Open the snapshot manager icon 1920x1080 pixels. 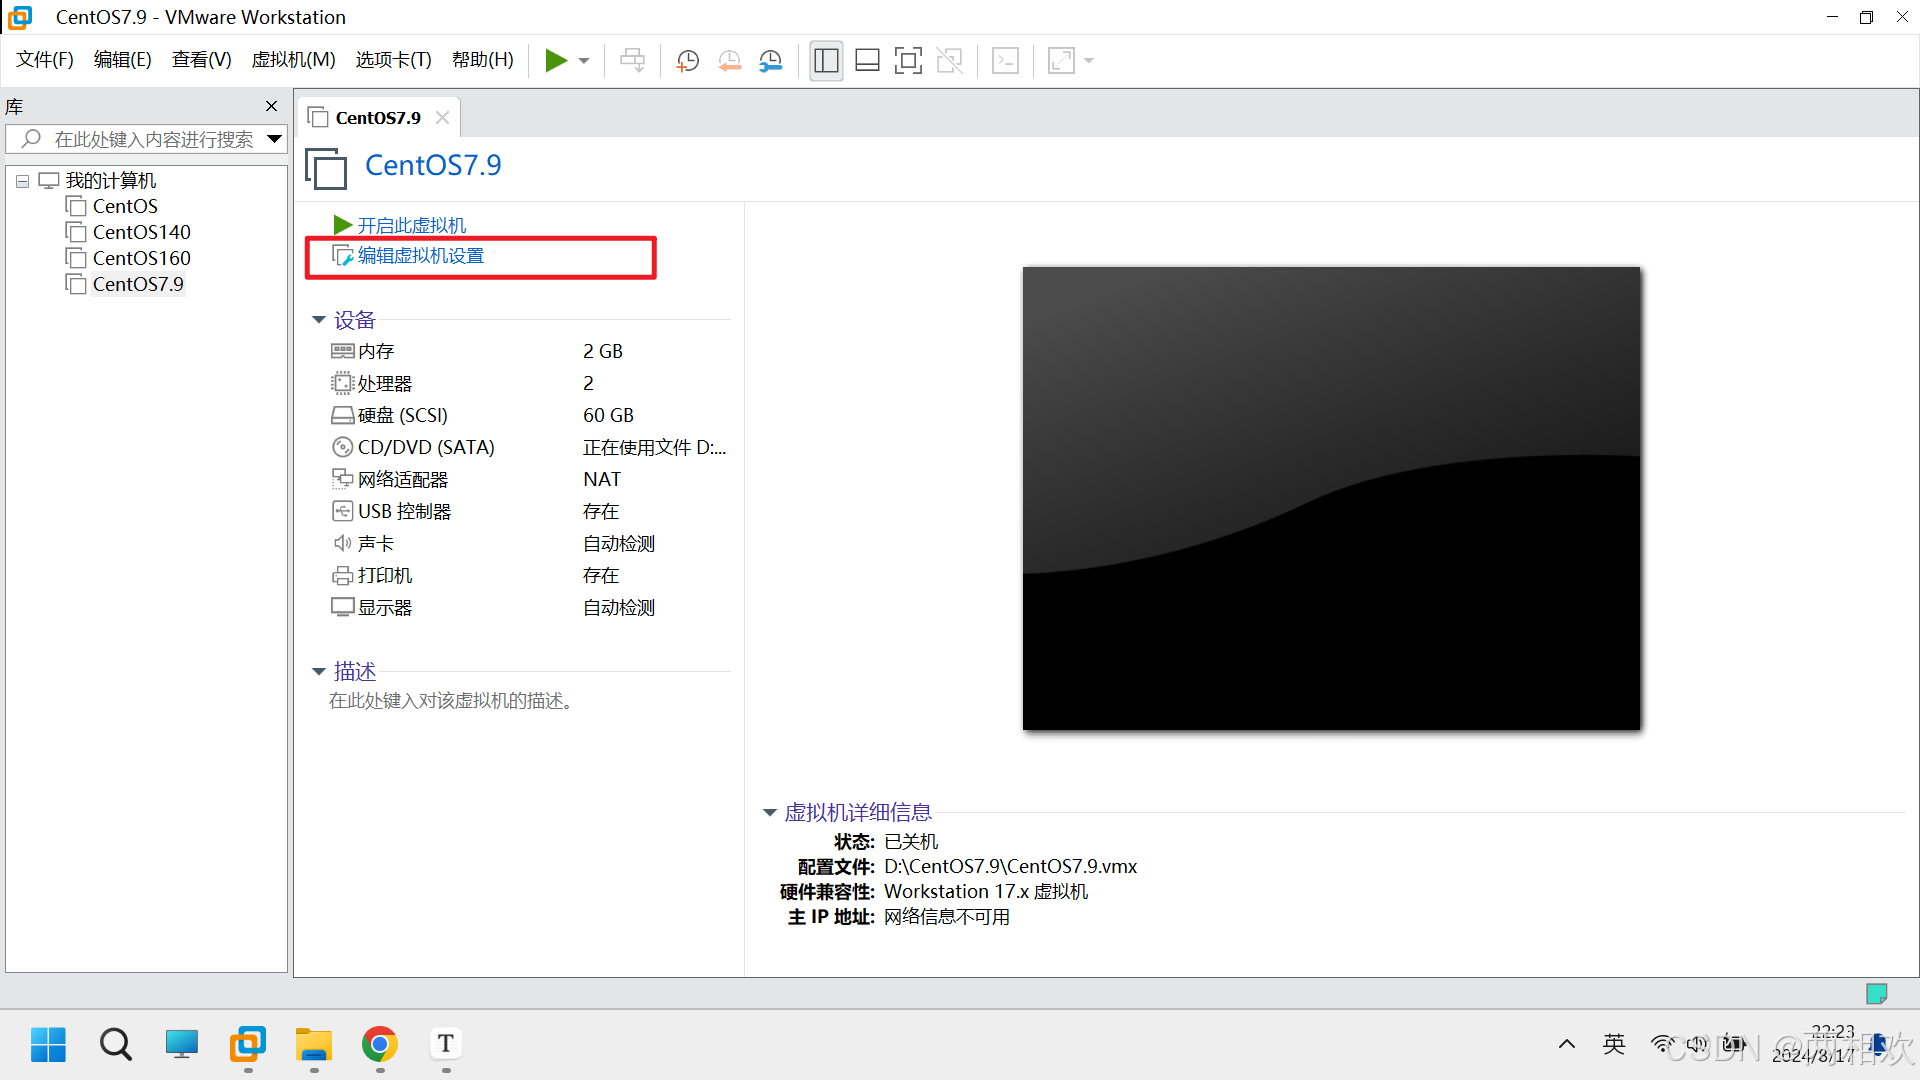point(770,61)
